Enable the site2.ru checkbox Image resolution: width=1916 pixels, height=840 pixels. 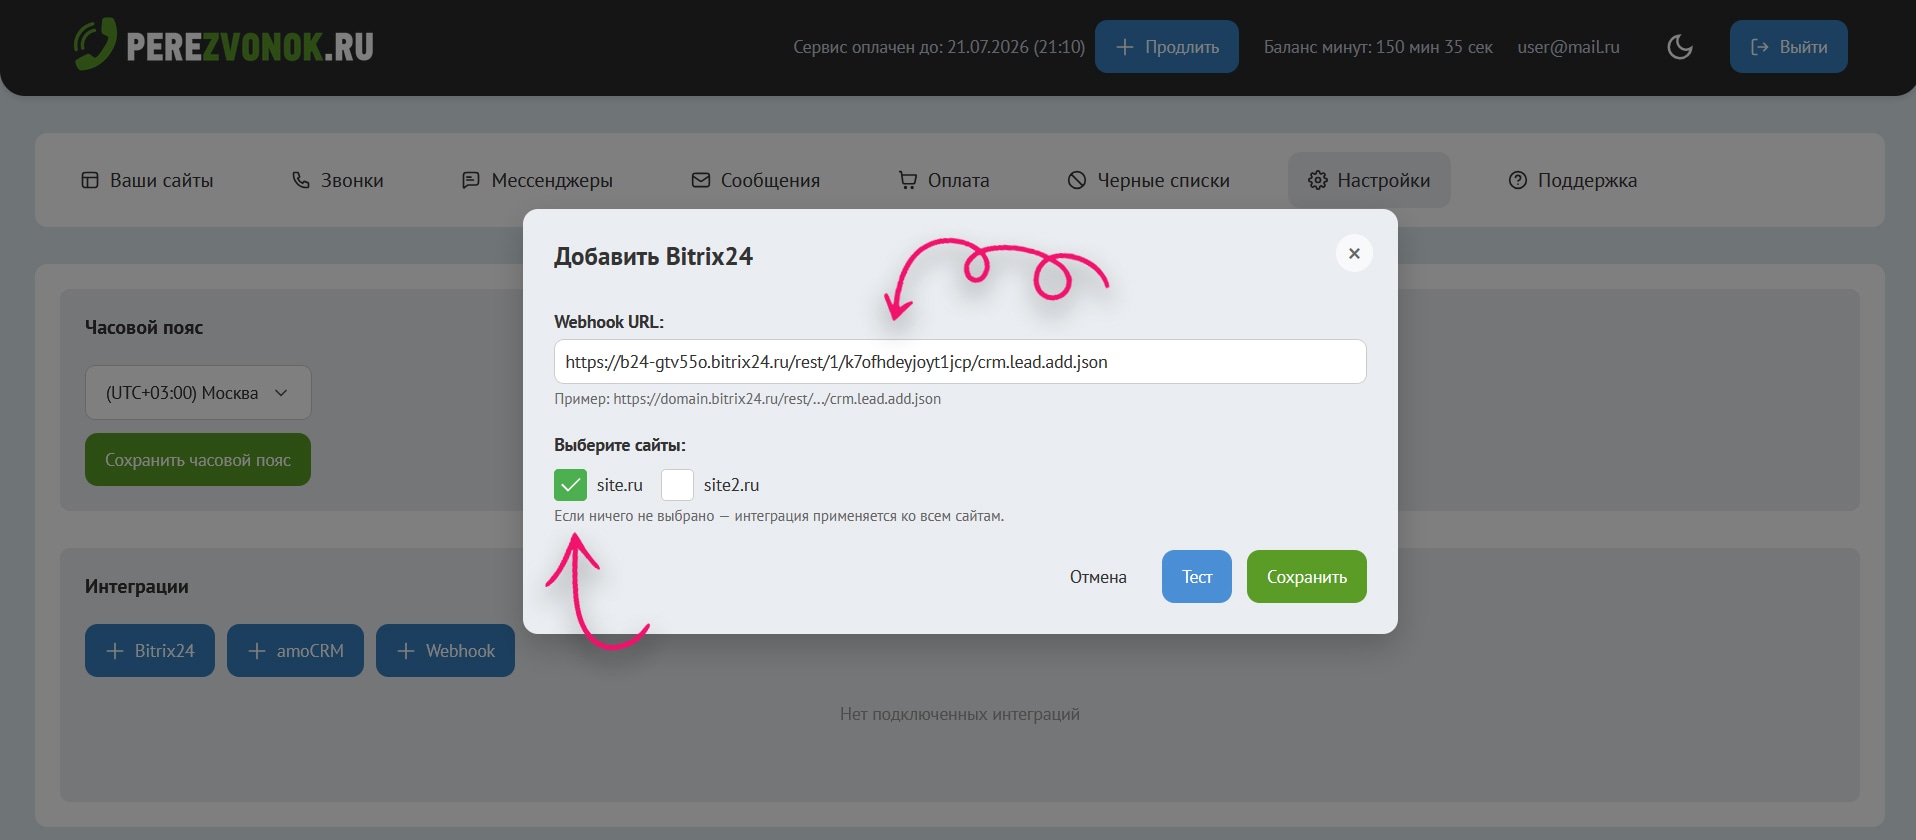point(677,485)
